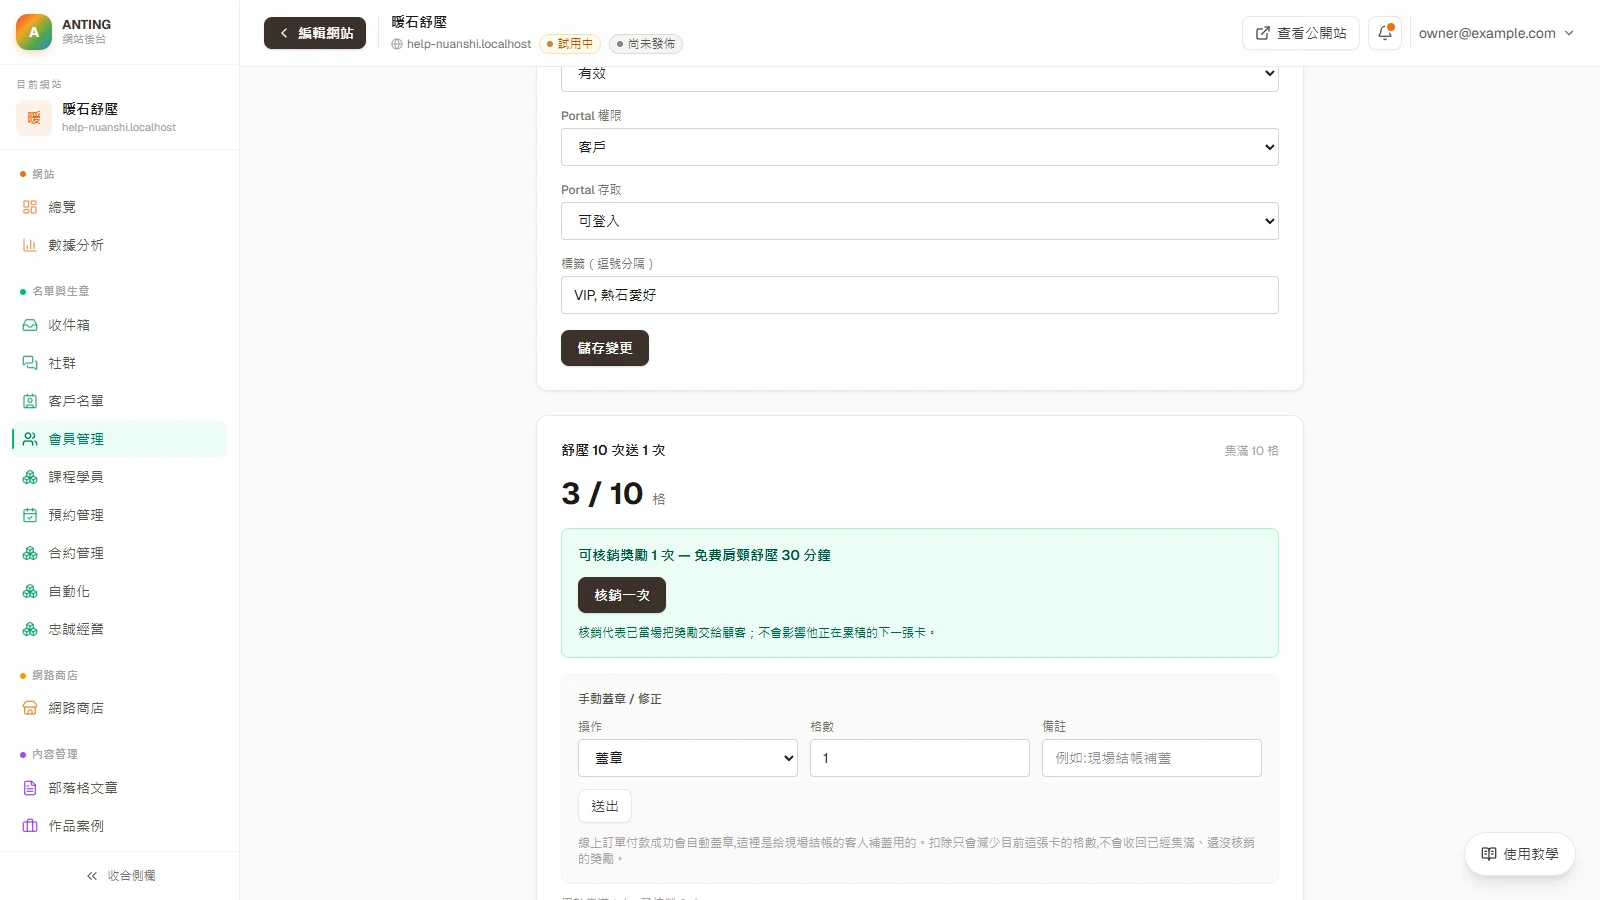Click the 忠誠經營 icon
1600x900 pixels.
pyautogui.click(x=30, y=629)
